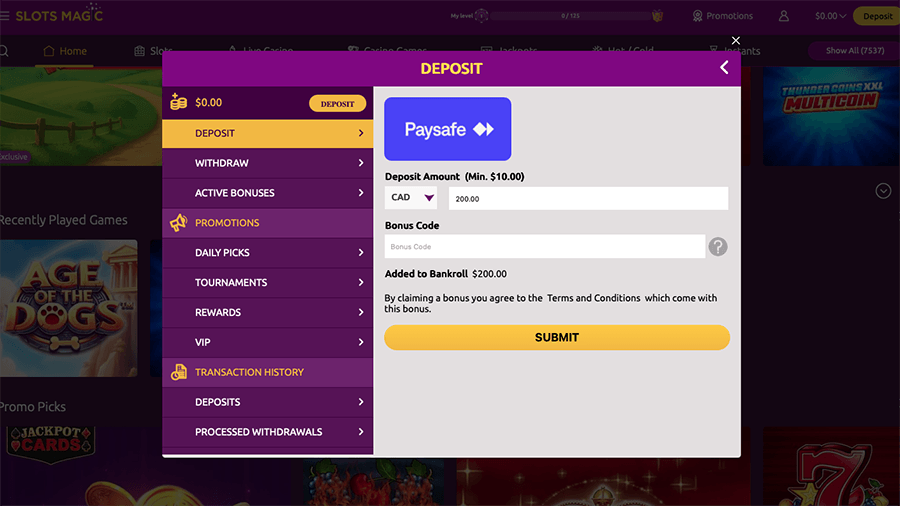Click the Bonus Code input field

(545, 247)
